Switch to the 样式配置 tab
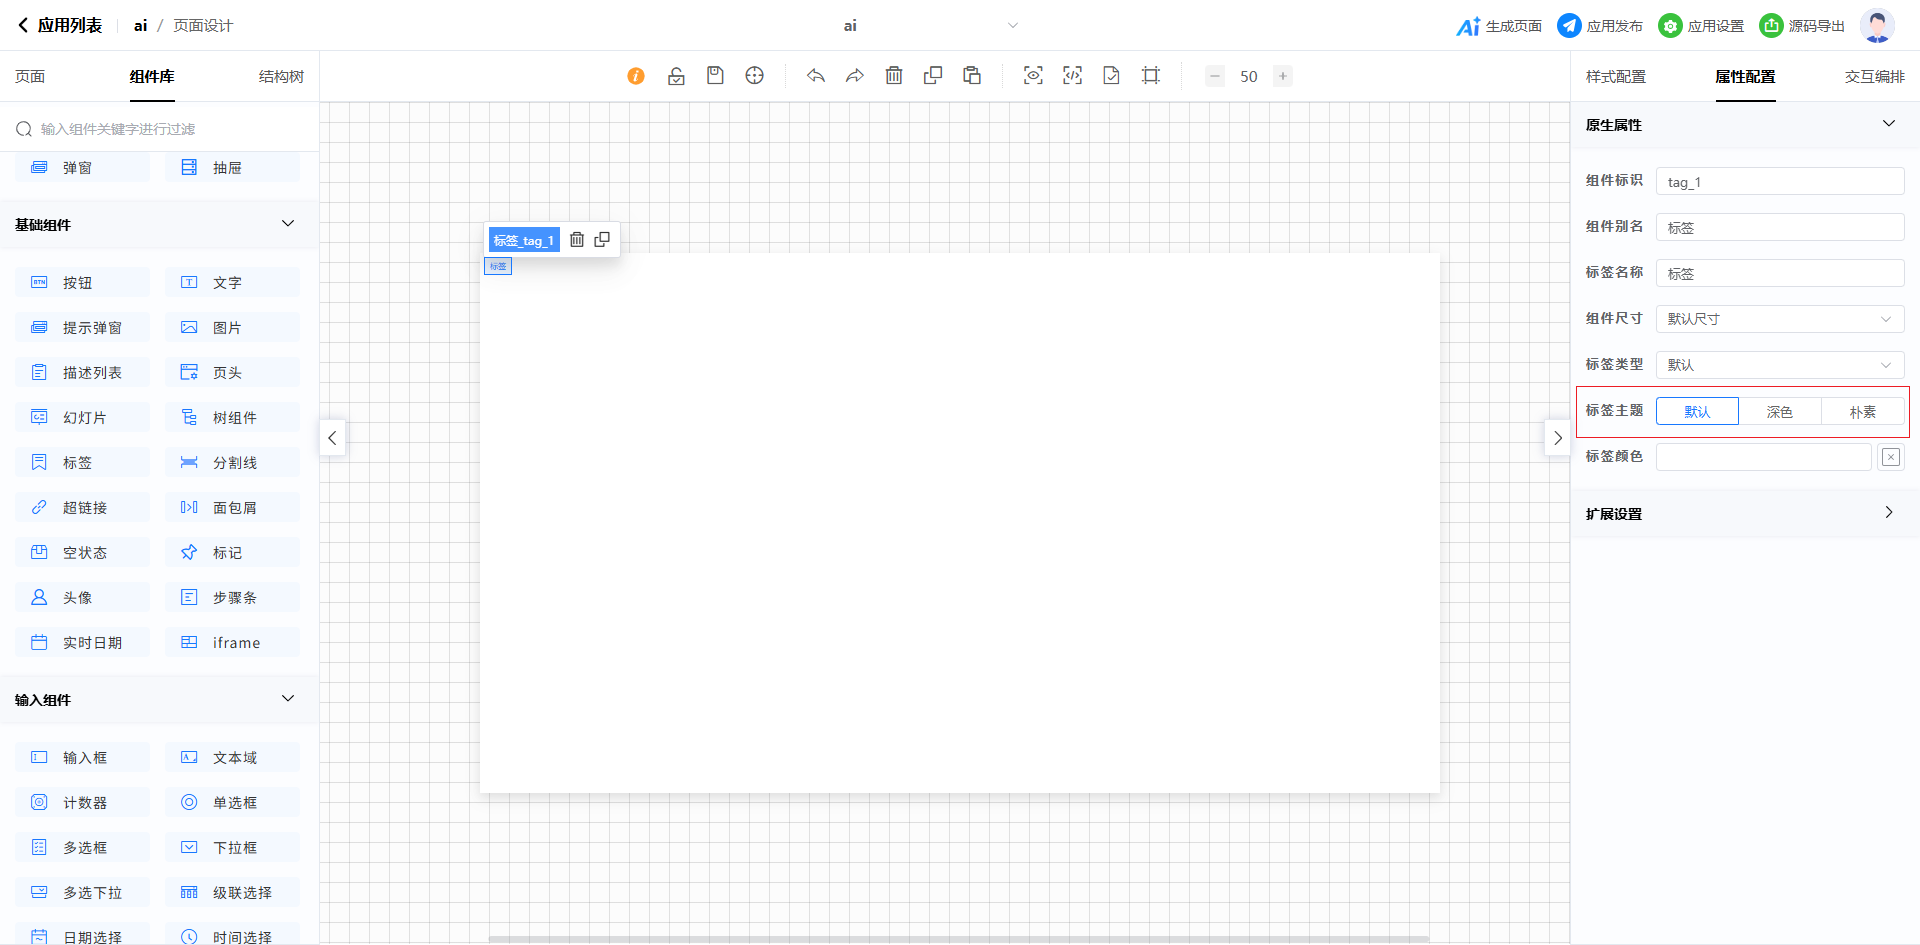1920x945 pixels. [x=1615, y=77]
